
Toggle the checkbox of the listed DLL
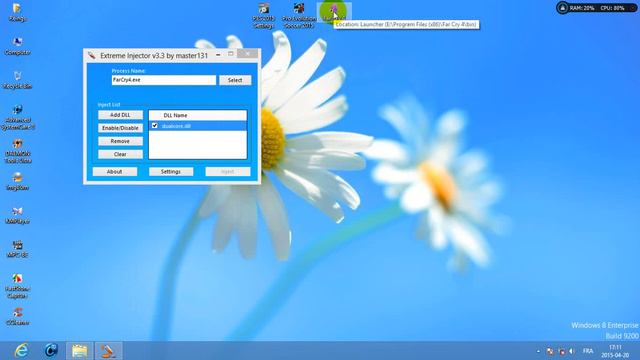(155, 126)
